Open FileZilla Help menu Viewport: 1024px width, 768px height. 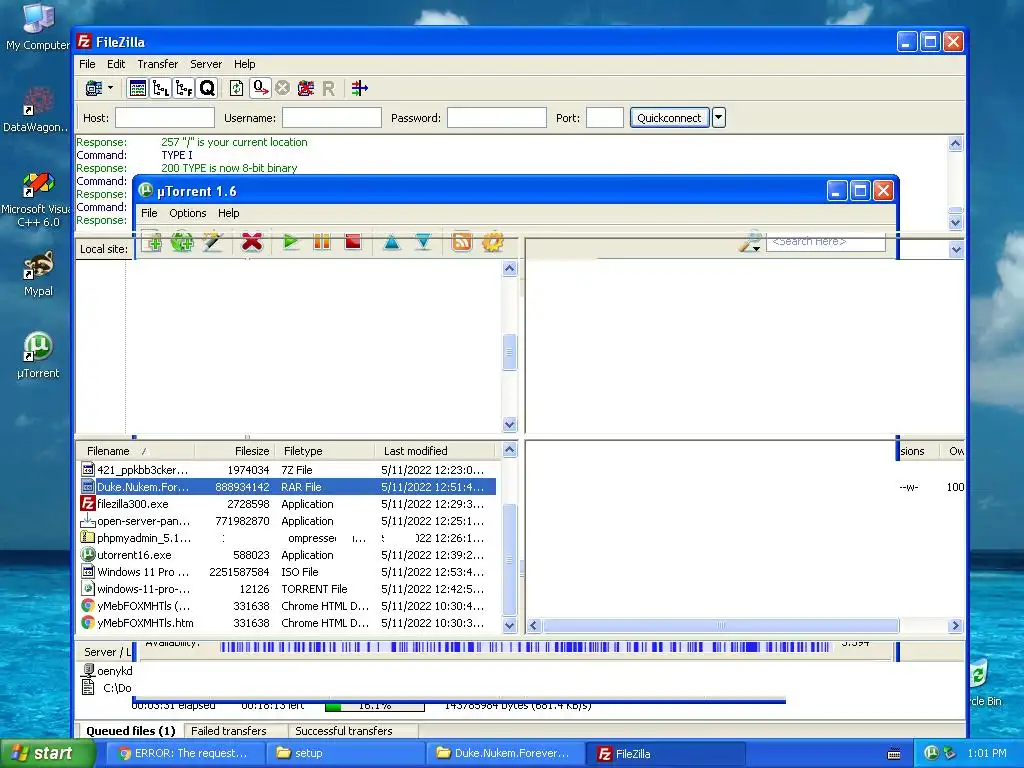[244, 64]
